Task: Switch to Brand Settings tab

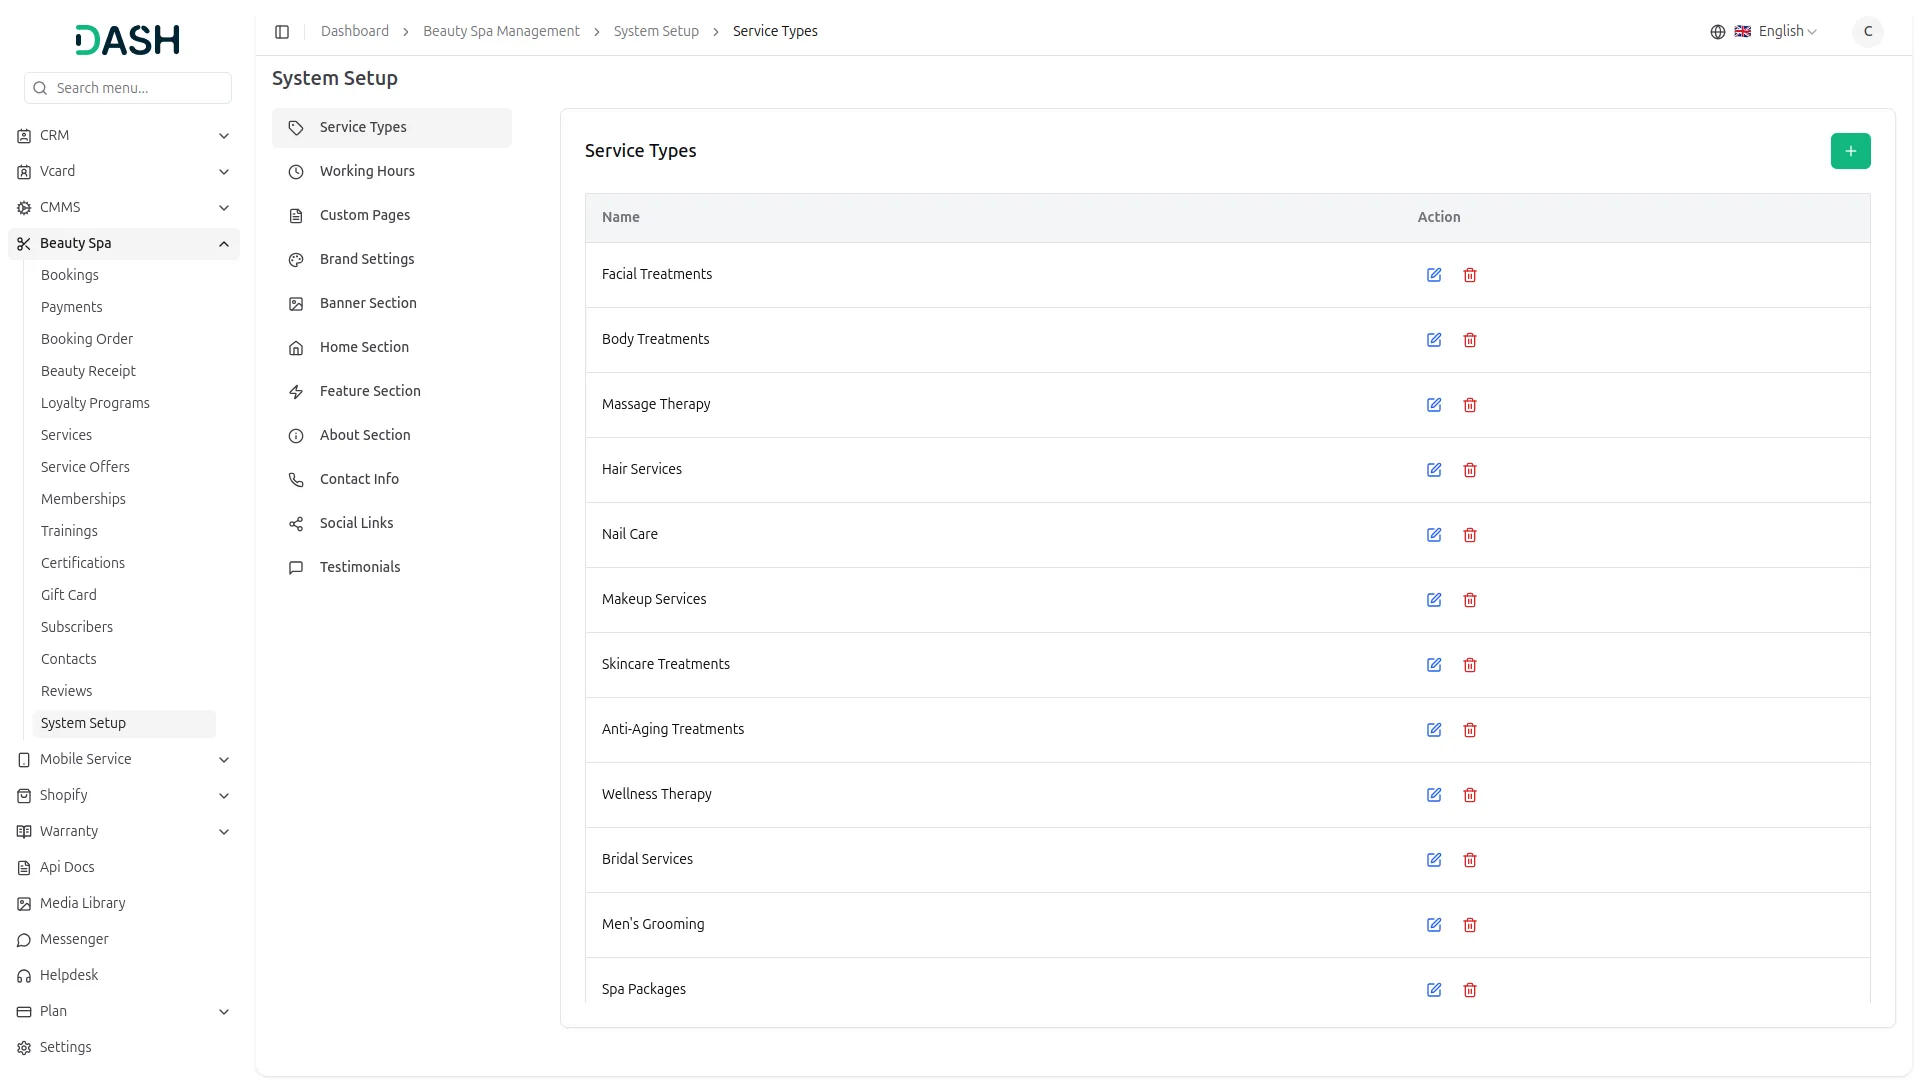Action: click(x=367, y=259)
